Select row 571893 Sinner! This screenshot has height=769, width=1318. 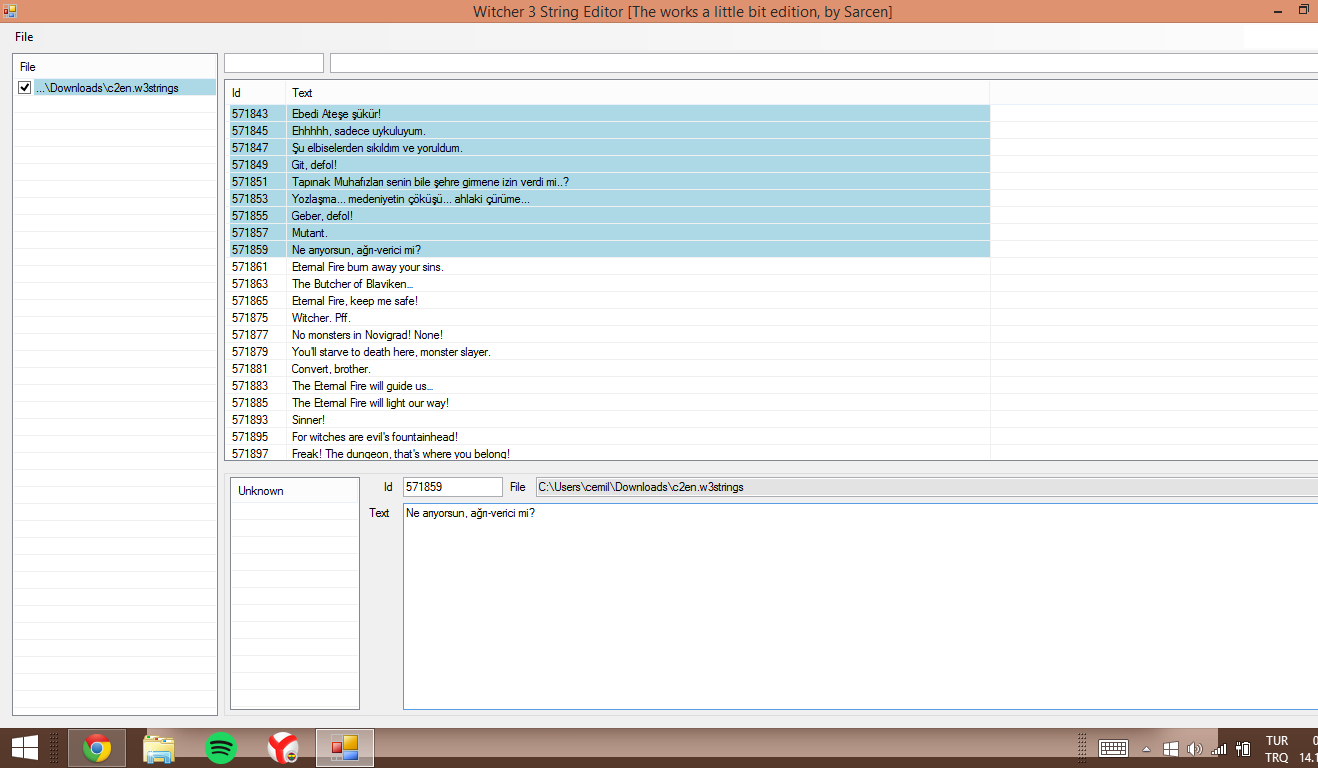tap(609, 420)
